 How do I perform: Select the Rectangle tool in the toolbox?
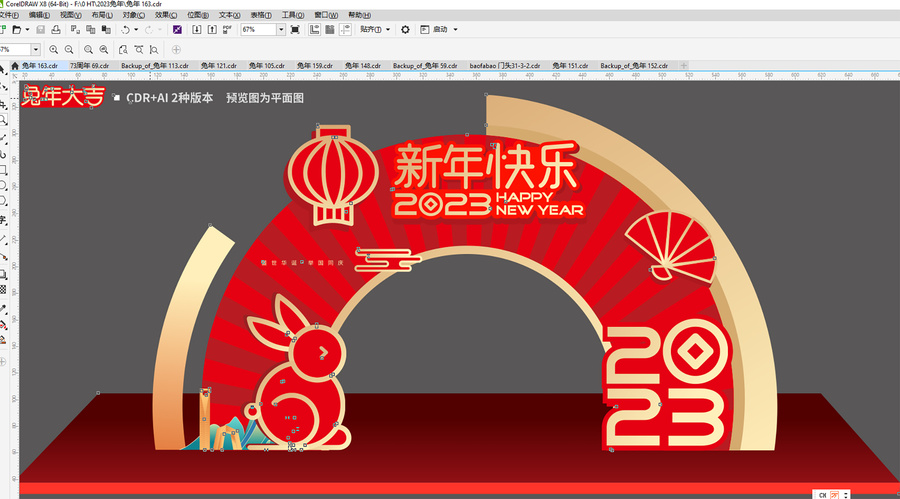(x=3, y=171)
